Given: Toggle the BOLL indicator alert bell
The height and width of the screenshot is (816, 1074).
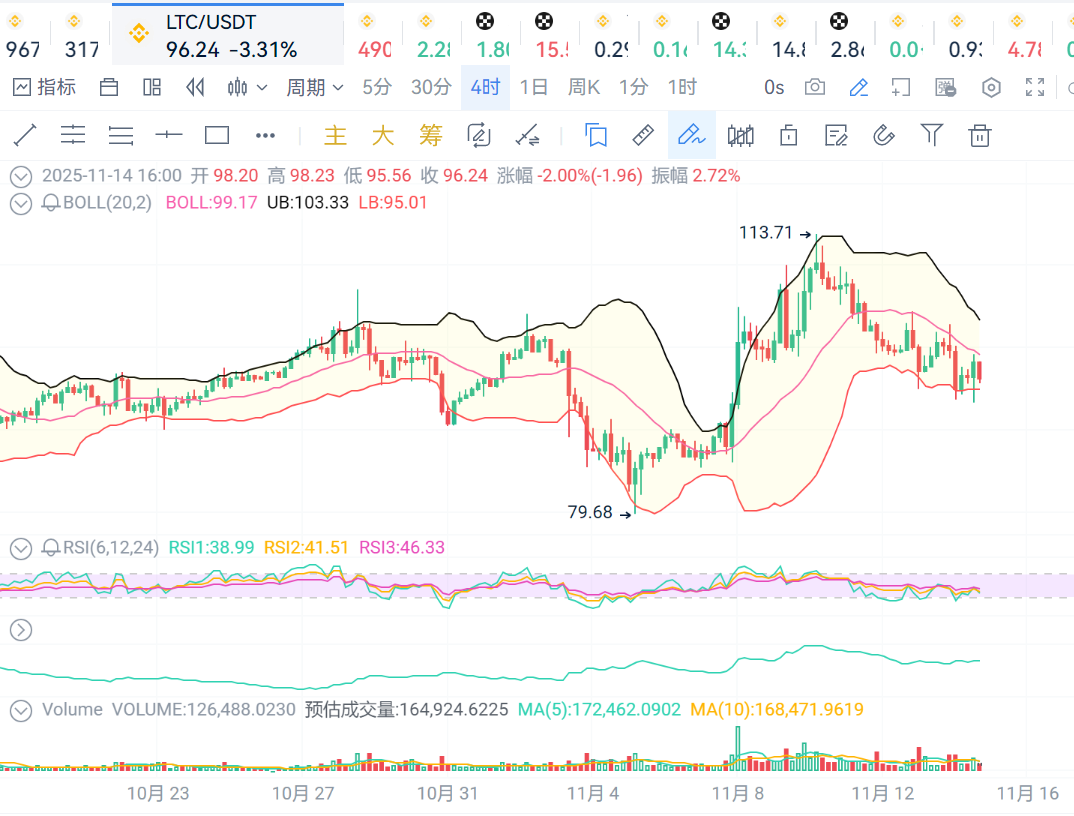Looking at the screenshot, I should click(51, 203).
